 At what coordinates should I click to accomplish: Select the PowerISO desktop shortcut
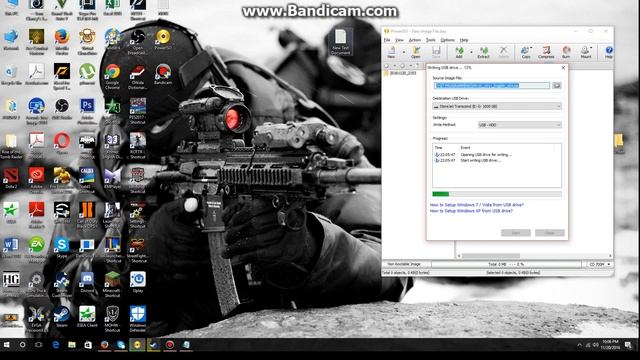(163, 40)
